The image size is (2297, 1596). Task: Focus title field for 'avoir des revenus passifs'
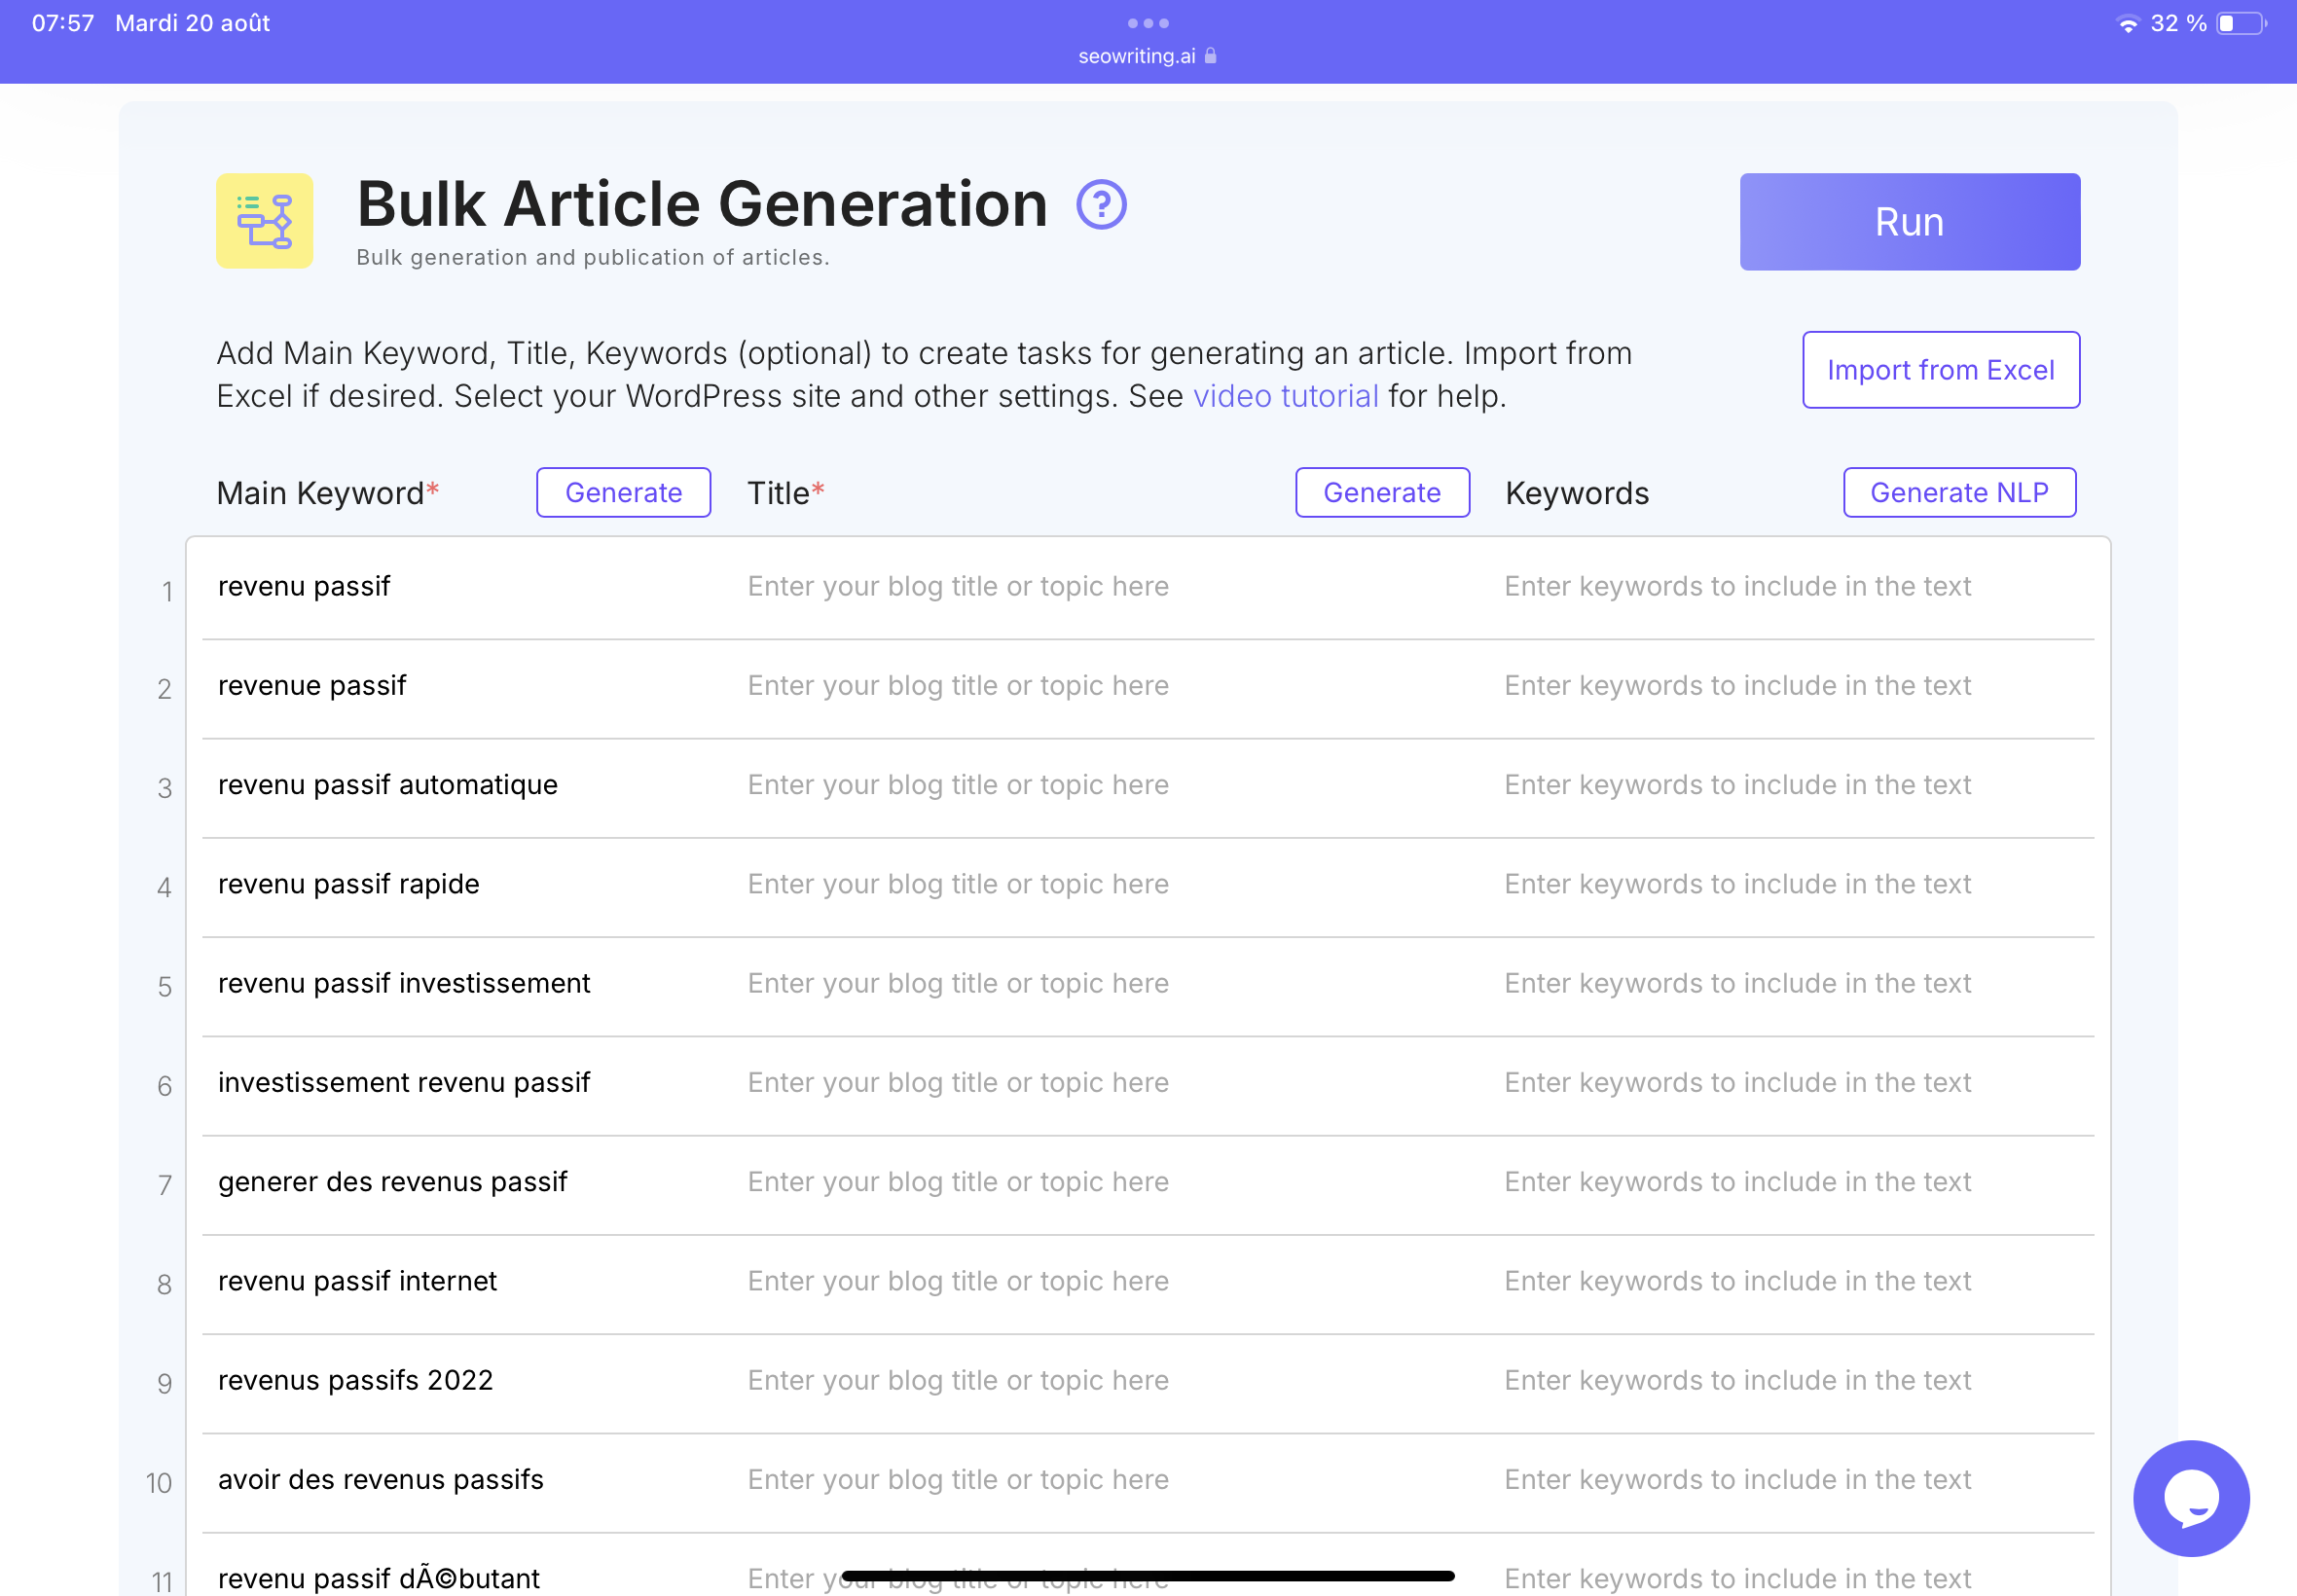1110,1479
